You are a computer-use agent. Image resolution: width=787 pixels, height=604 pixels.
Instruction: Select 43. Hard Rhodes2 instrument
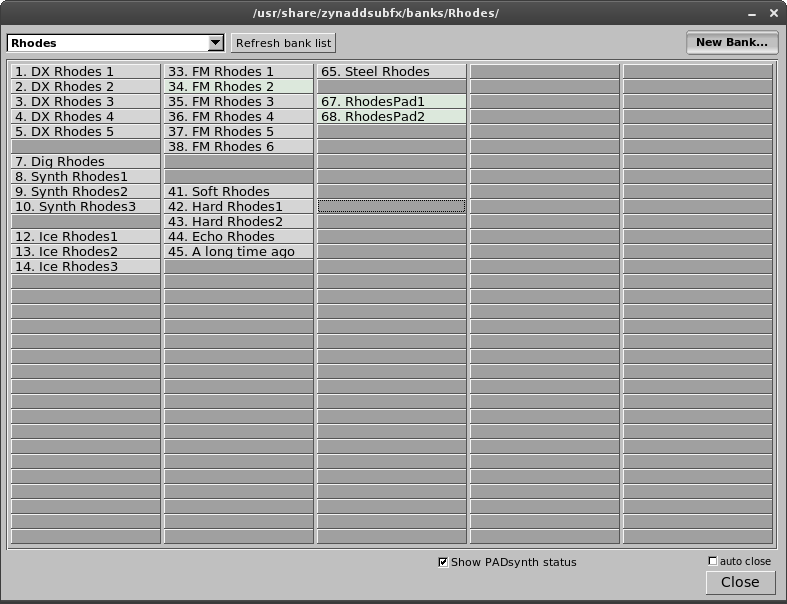(x=238, y=221)
